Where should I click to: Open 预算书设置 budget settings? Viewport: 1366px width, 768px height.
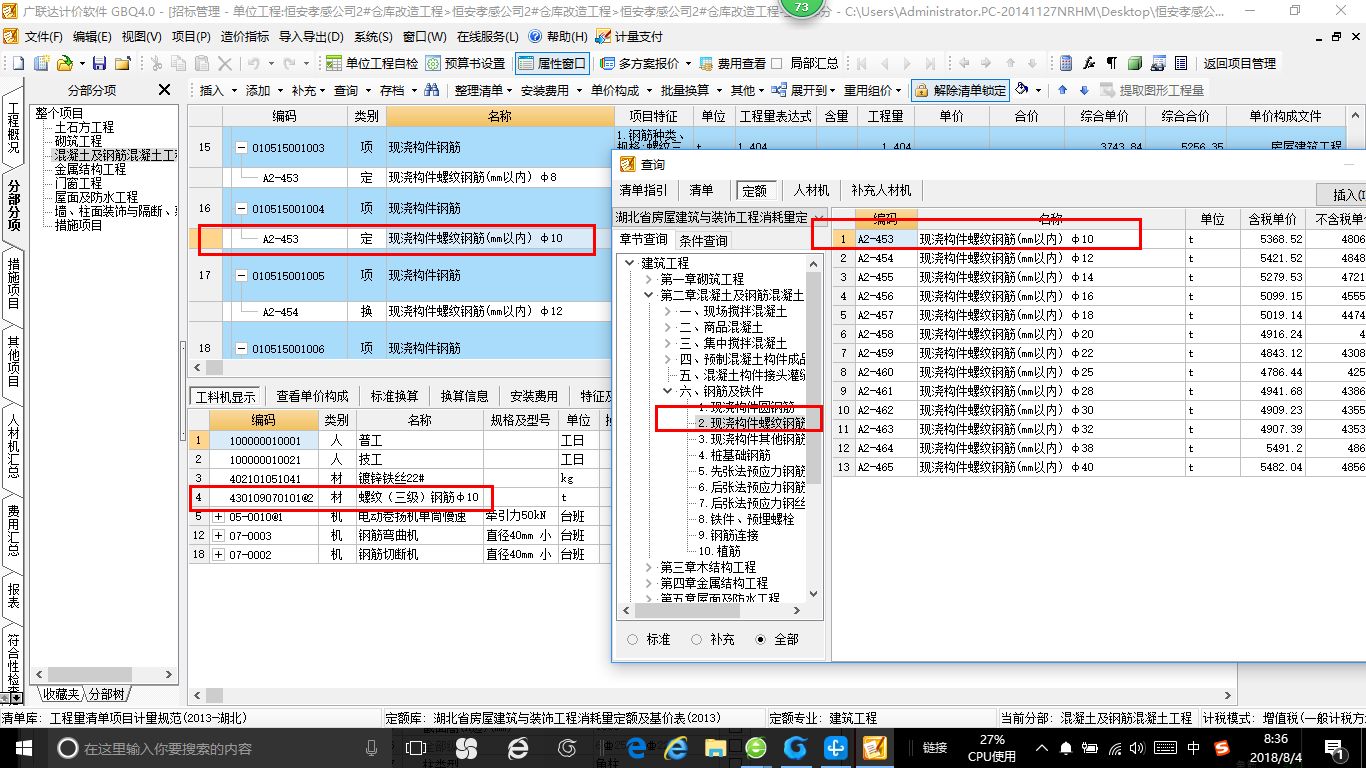[x=465, y=63]
